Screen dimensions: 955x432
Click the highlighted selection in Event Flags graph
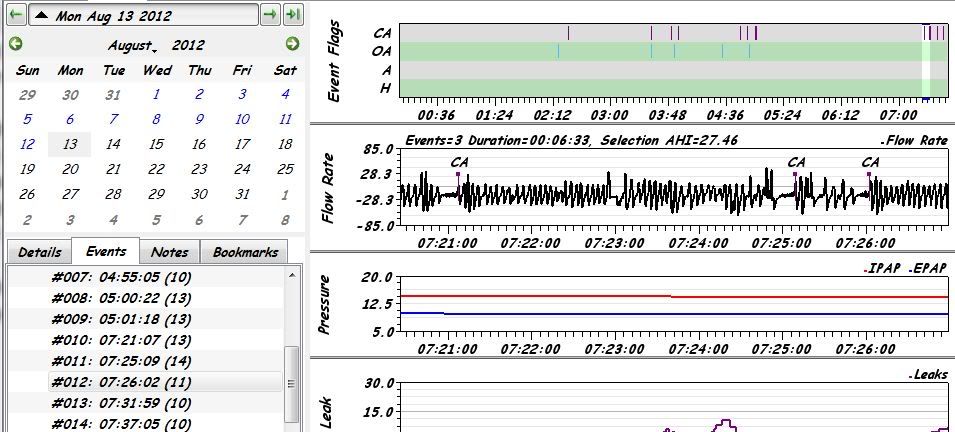[x=926, y=62]
